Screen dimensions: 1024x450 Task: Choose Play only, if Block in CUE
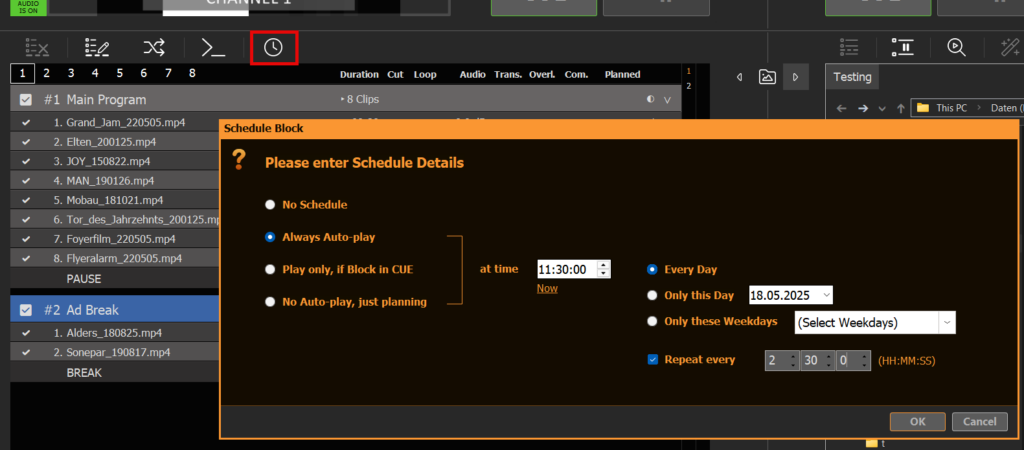(269, 269)
